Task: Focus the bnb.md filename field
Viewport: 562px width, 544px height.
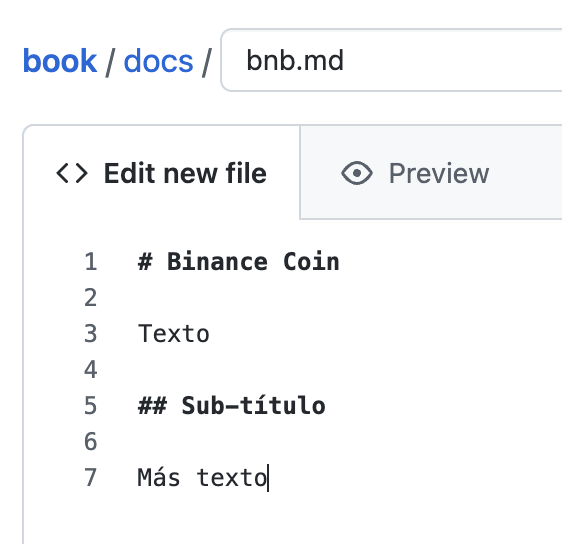Action: [391, 60]
